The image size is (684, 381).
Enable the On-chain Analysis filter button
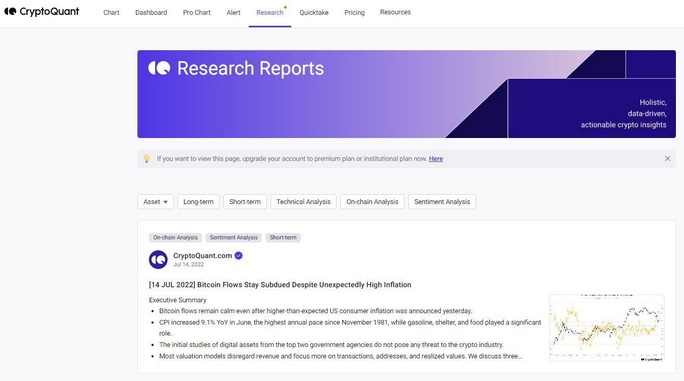coord(372,202)
